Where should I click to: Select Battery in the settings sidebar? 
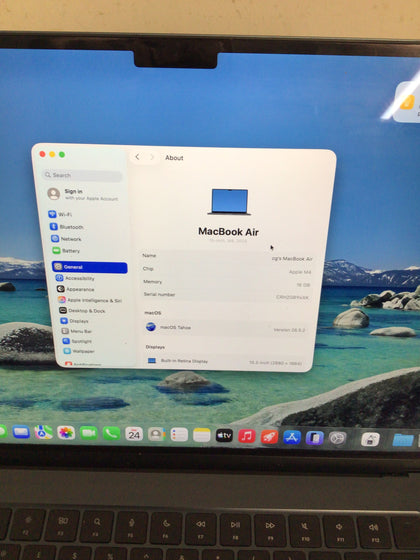tap(66, 251)
